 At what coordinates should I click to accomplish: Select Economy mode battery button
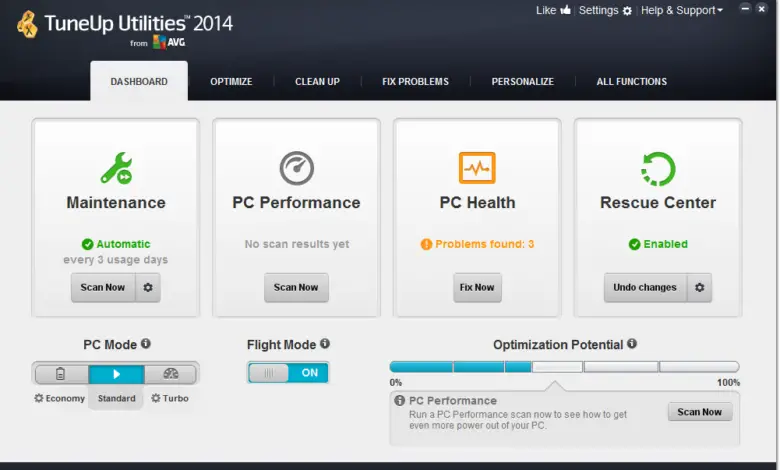pyautogui.click(x=61, y=374)
